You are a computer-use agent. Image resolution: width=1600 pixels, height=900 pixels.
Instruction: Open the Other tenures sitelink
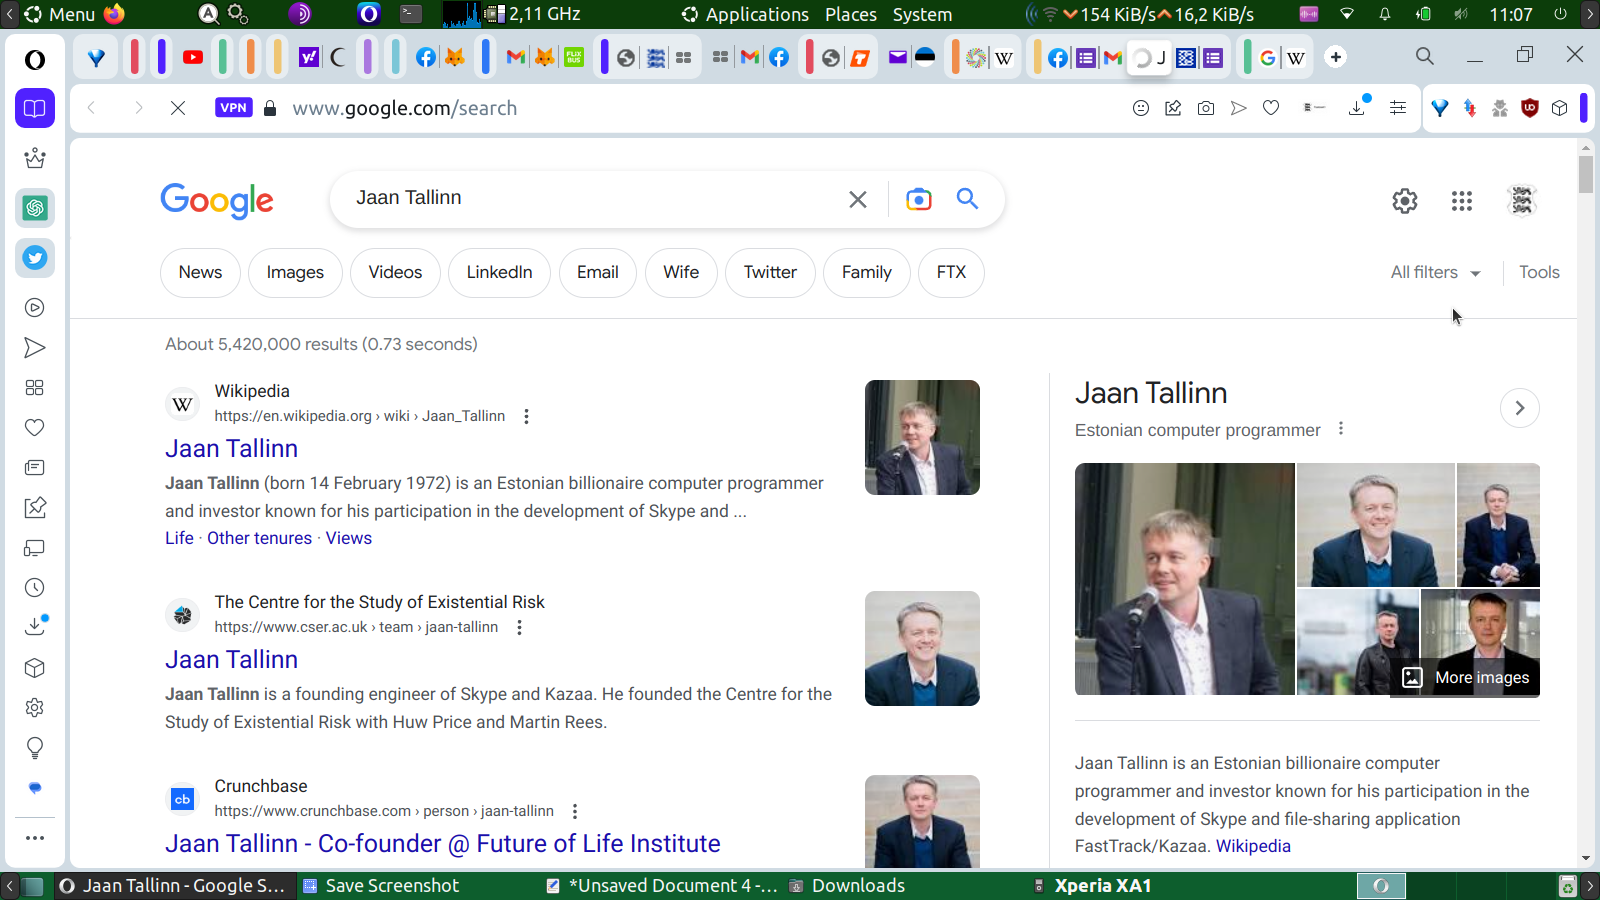point(259,538)
